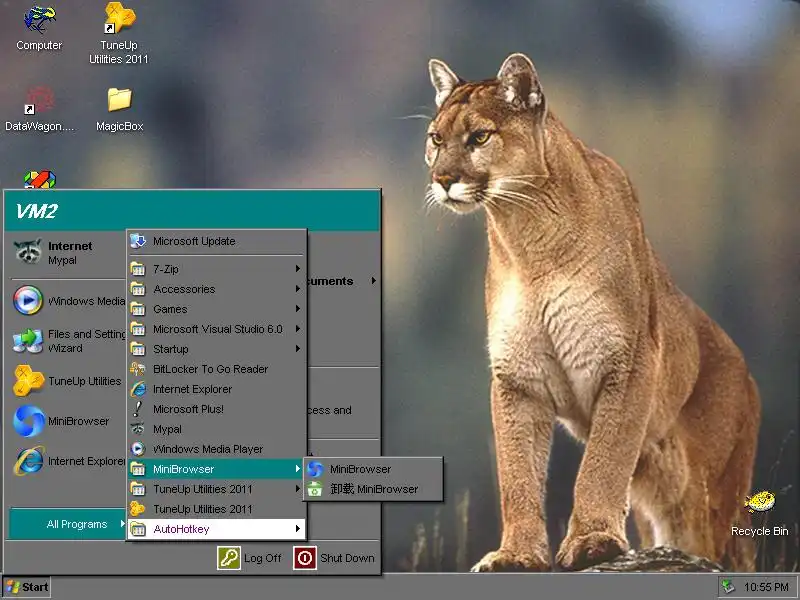Expand the 7-Zip submenu arrow

[x=297, y=268]
